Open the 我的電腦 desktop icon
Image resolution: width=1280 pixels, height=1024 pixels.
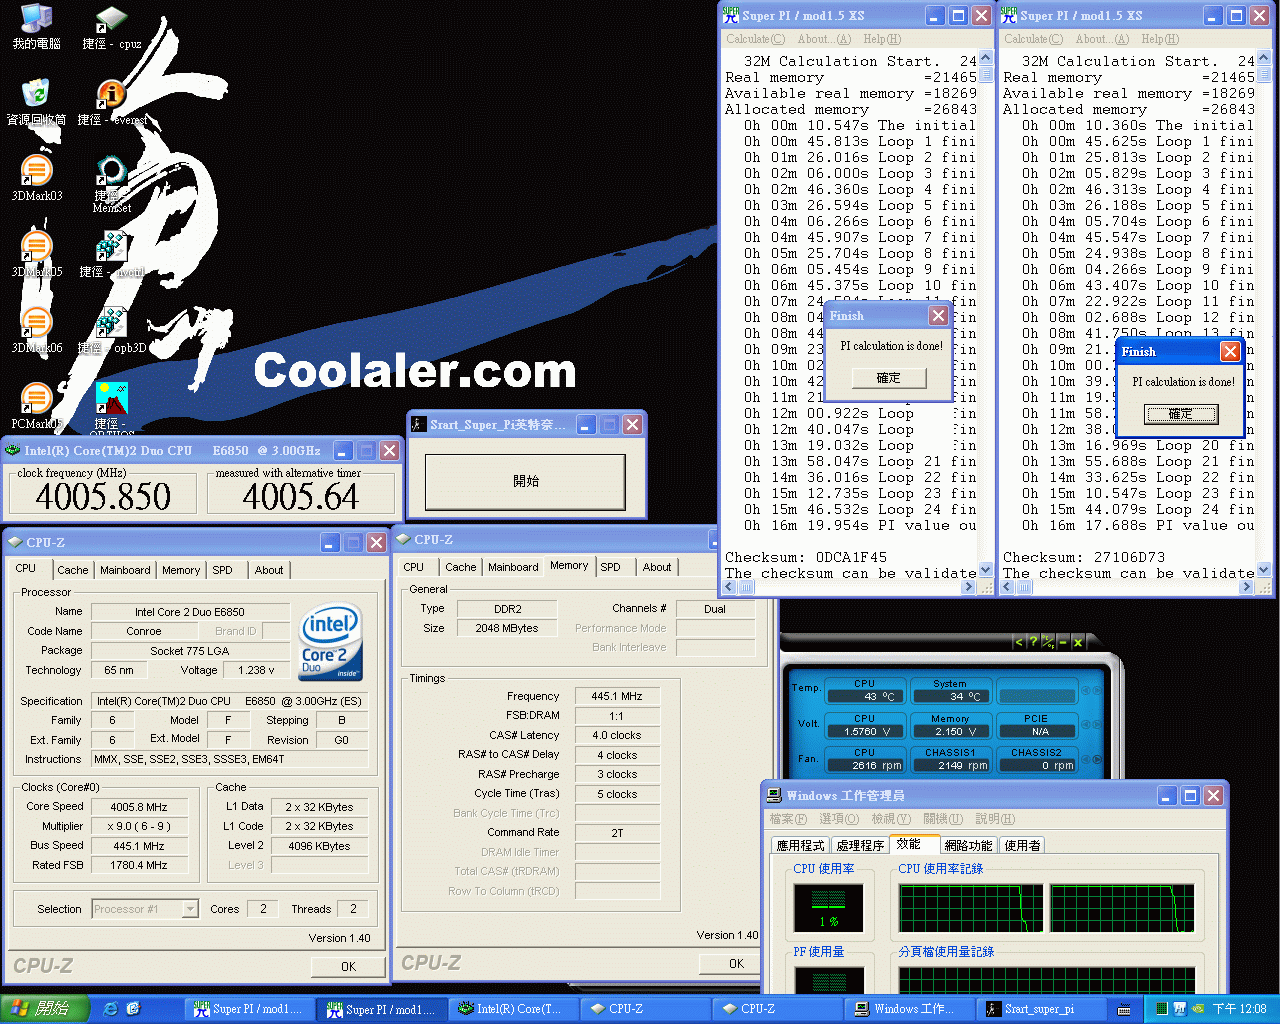pos(36,27)
